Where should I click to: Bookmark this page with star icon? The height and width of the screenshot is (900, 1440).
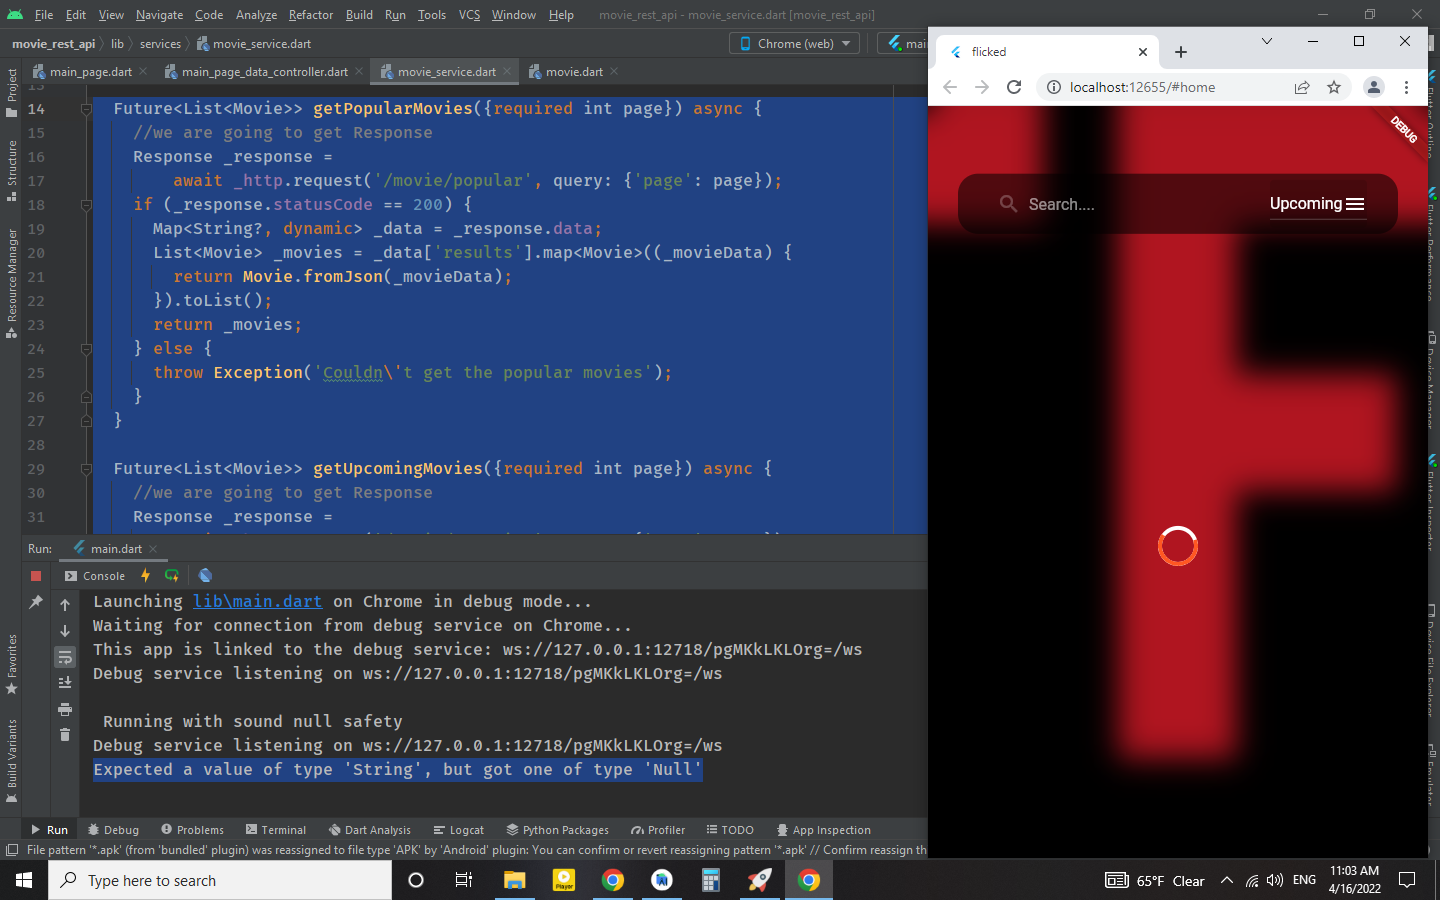point(1334,87)
